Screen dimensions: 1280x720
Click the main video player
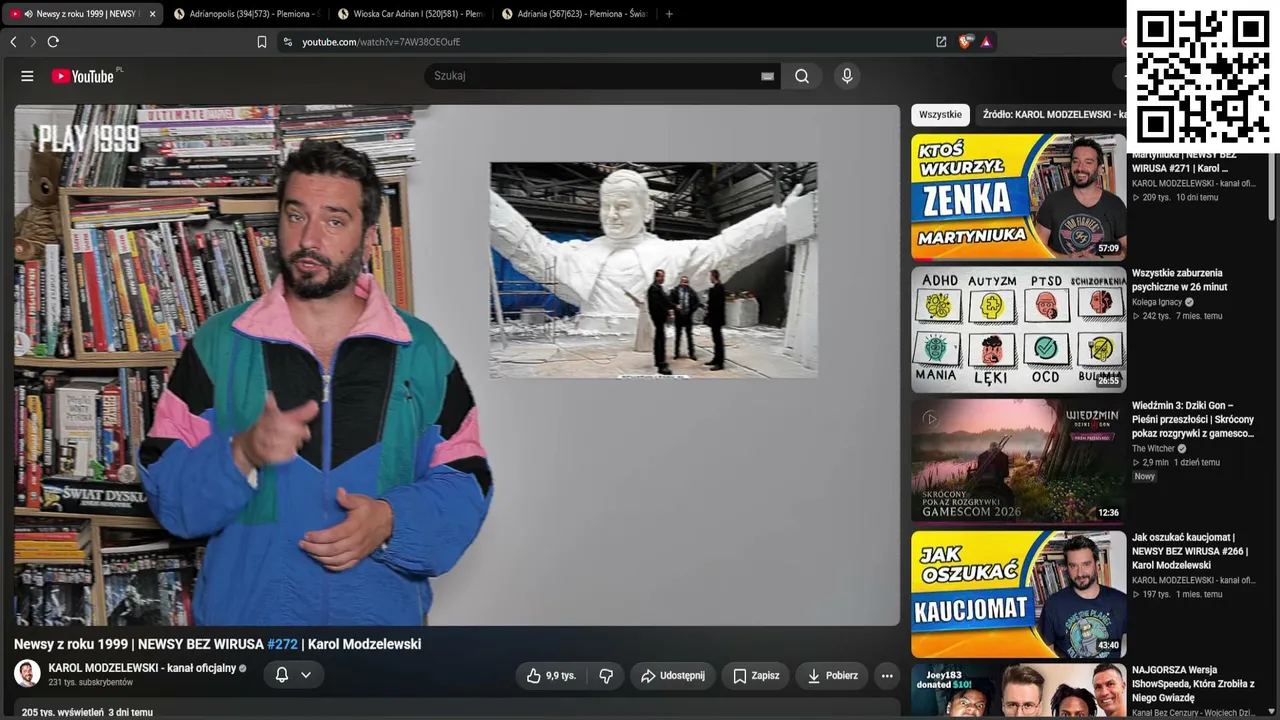457,365
